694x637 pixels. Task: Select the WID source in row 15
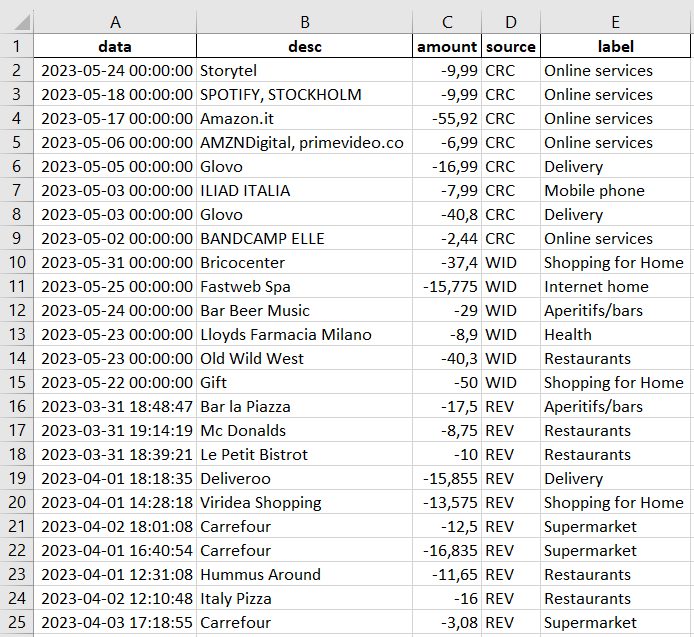pyautogui.click(x=511, y=382)
